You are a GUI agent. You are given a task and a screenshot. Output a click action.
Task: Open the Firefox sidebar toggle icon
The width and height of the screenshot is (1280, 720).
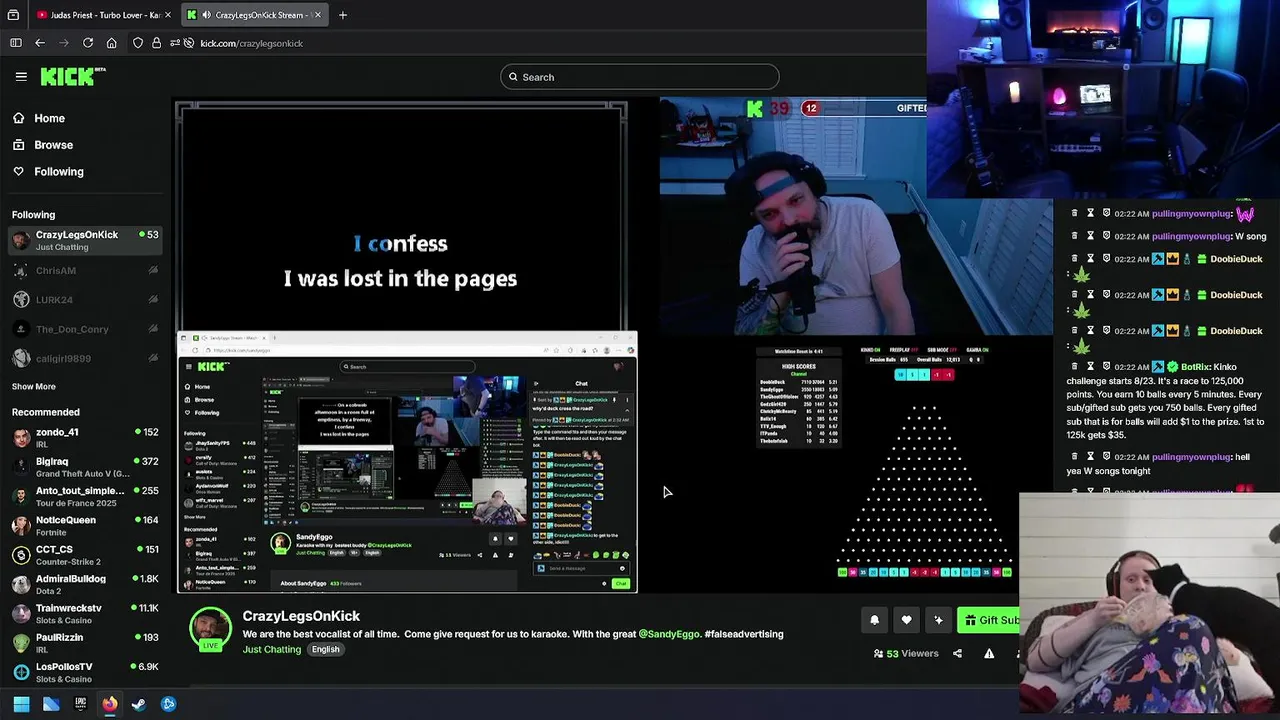click(x=16, y=43)
